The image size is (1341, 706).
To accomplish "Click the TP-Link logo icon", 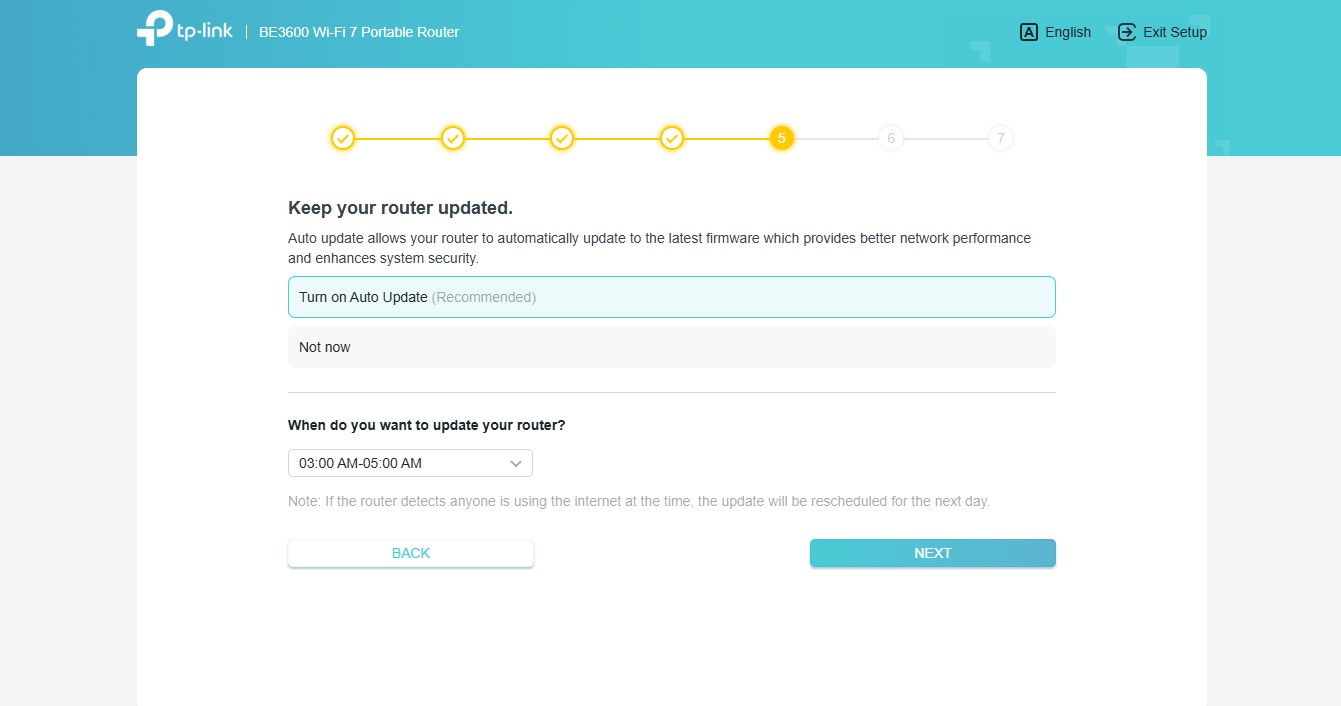I will pos(155,29).
